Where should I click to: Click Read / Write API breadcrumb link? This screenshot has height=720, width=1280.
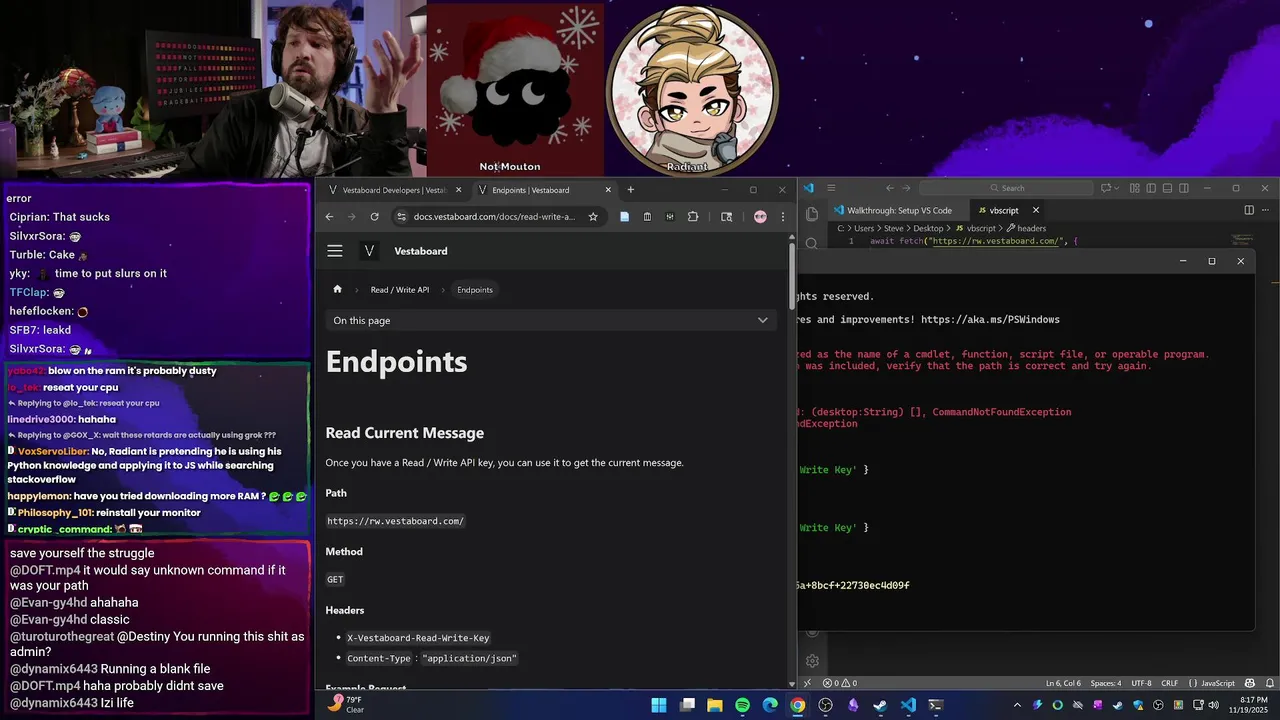[x=400, y=290]
